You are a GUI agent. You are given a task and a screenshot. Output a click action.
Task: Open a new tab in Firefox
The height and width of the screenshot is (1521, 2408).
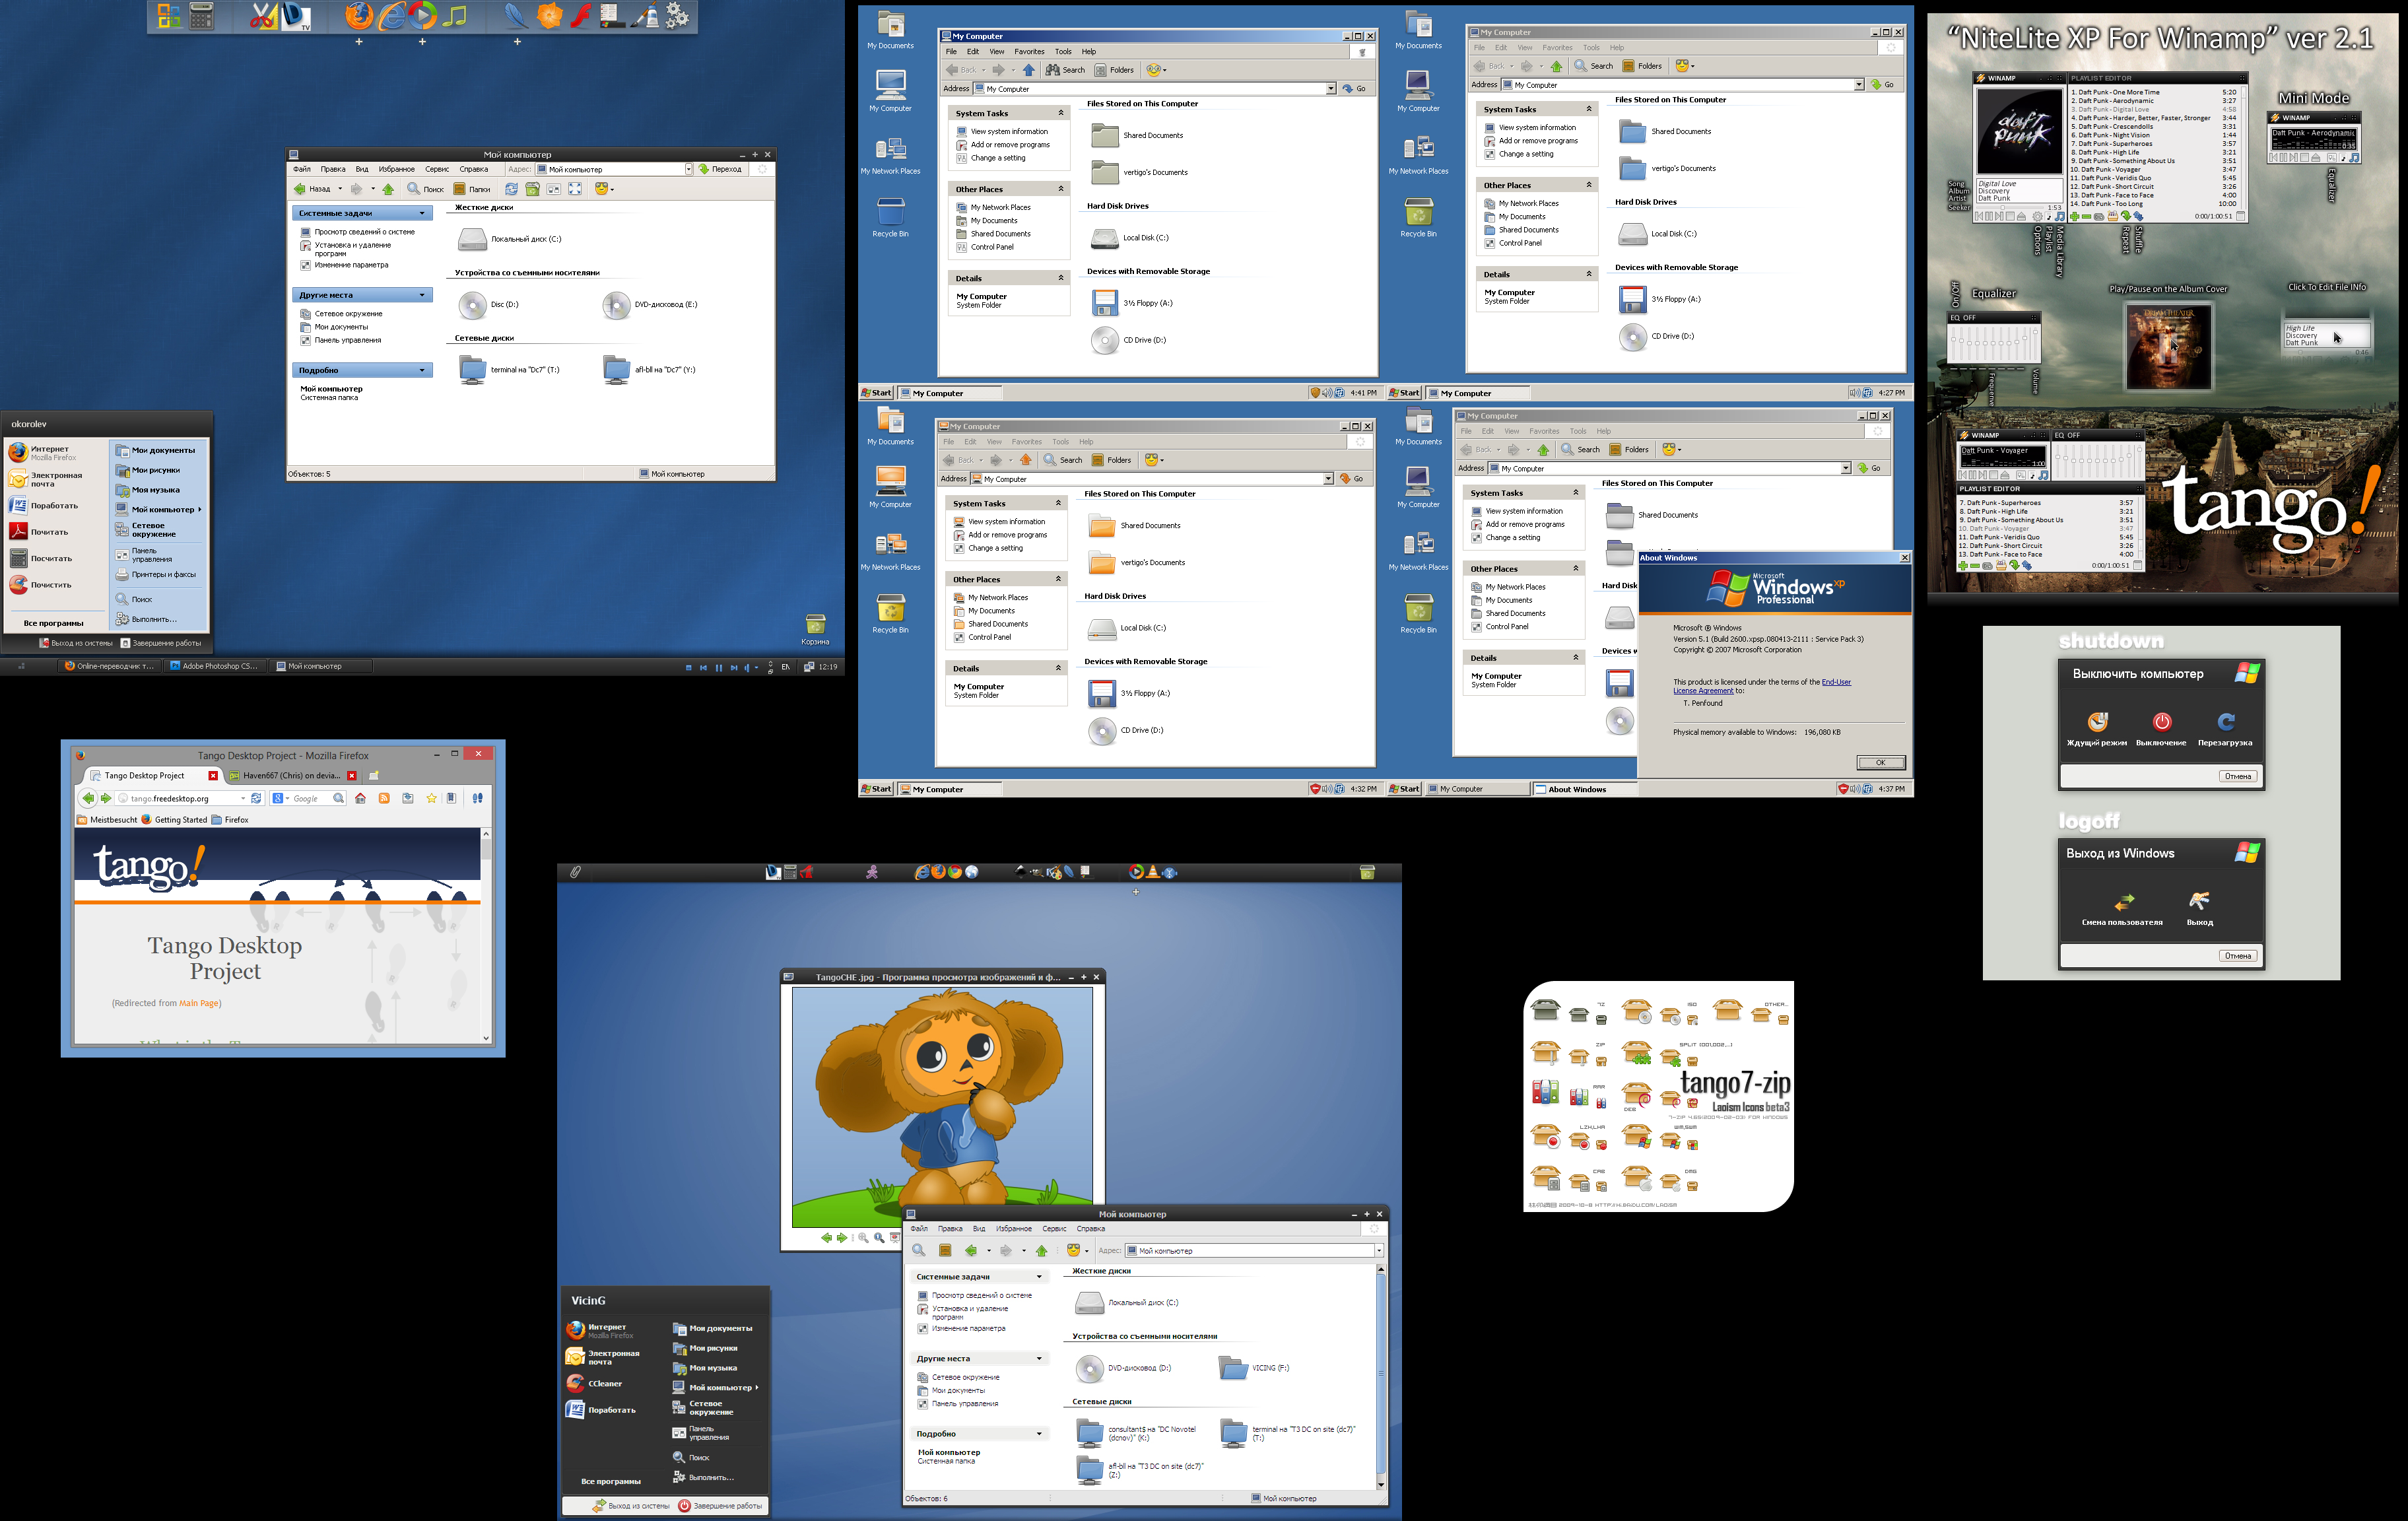[x=374, y=776]
